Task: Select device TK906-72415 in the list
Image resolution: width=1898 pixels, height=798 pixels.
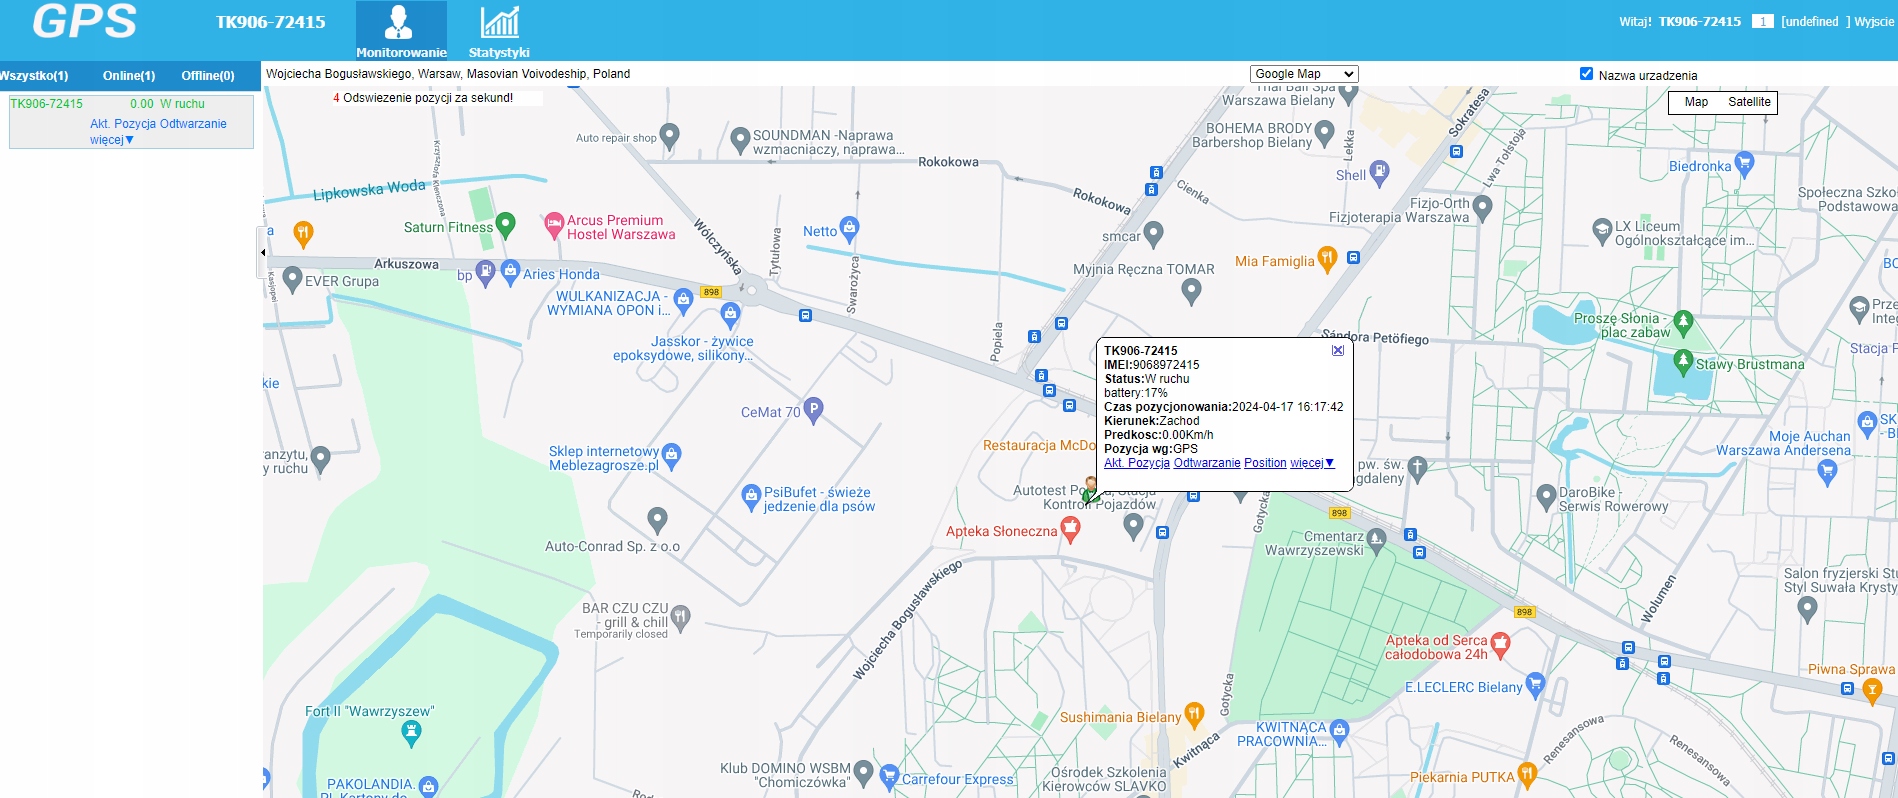Action: pyautogui.click(x=47, y=104)
